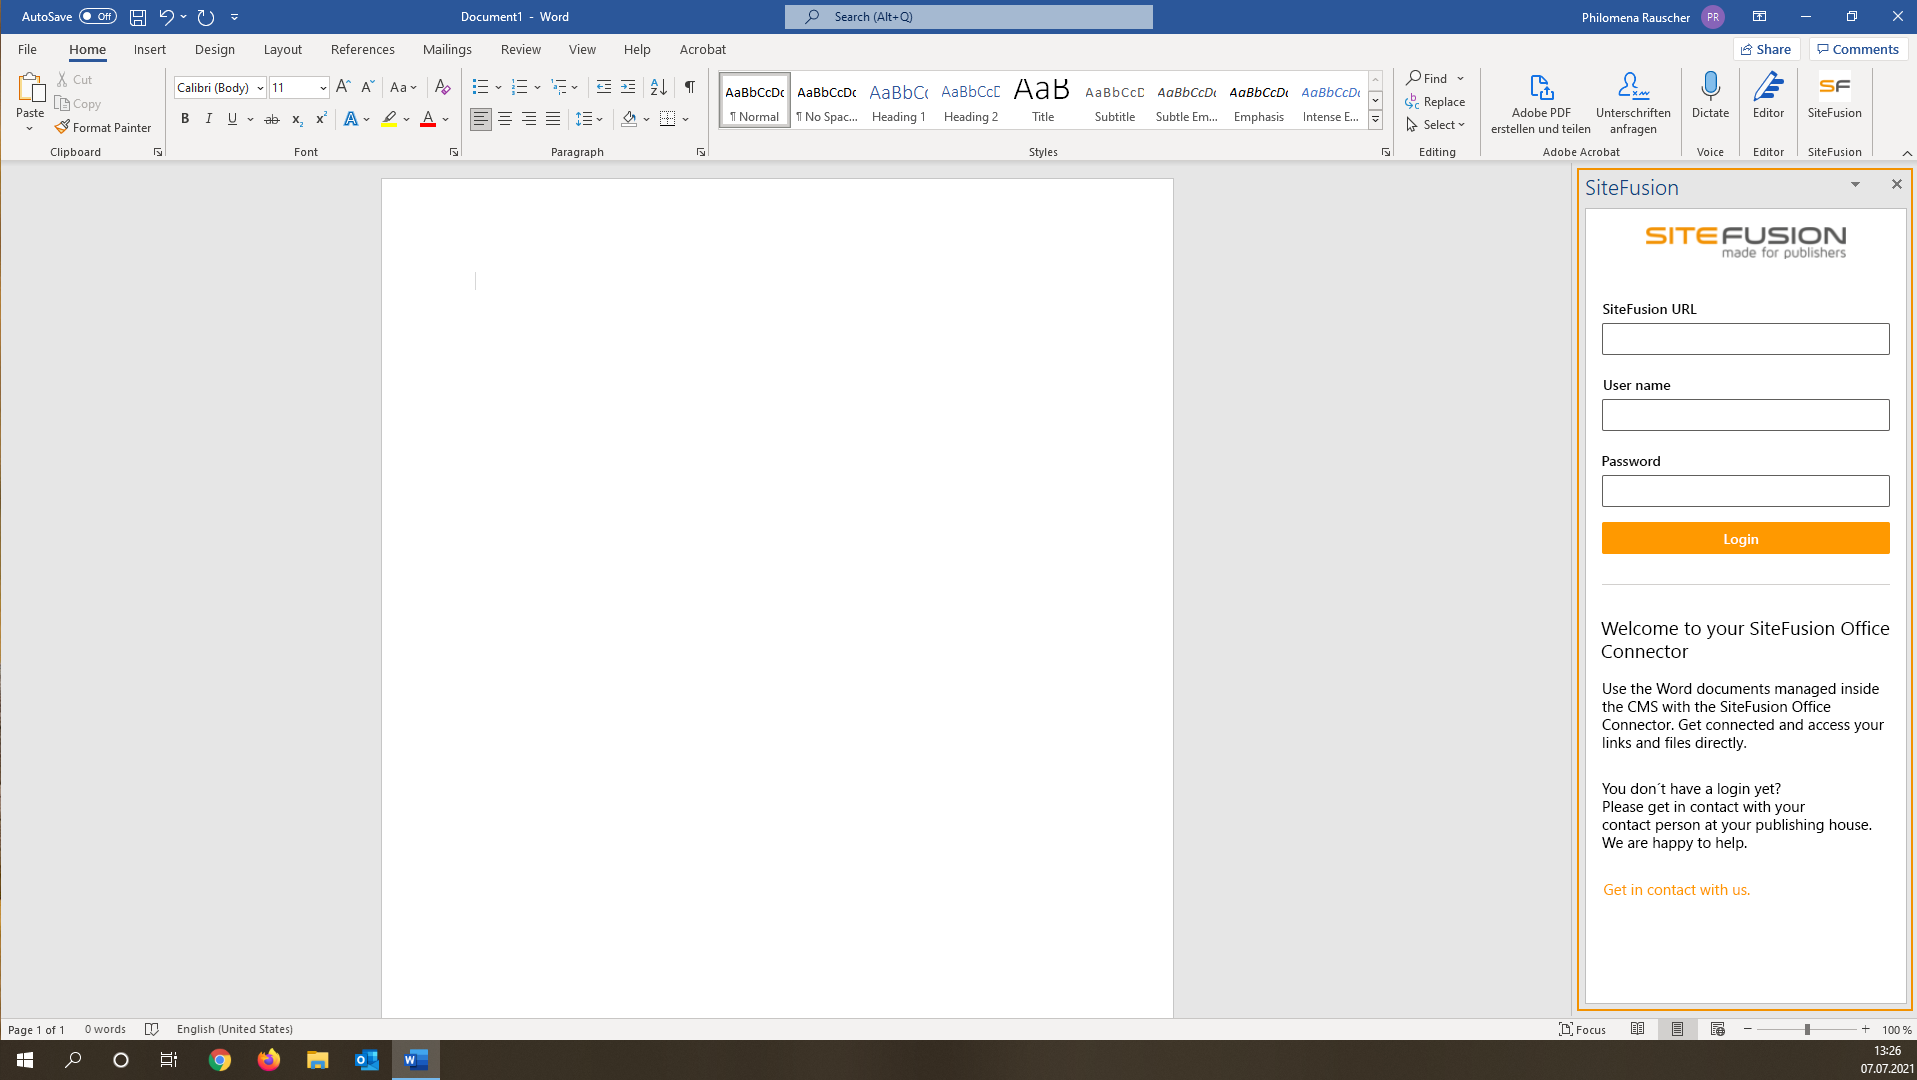The width and height of the screenshot is (1917, 1080).
Task: Open the Select dropdown in Editing
Action: coord(1436,125)
